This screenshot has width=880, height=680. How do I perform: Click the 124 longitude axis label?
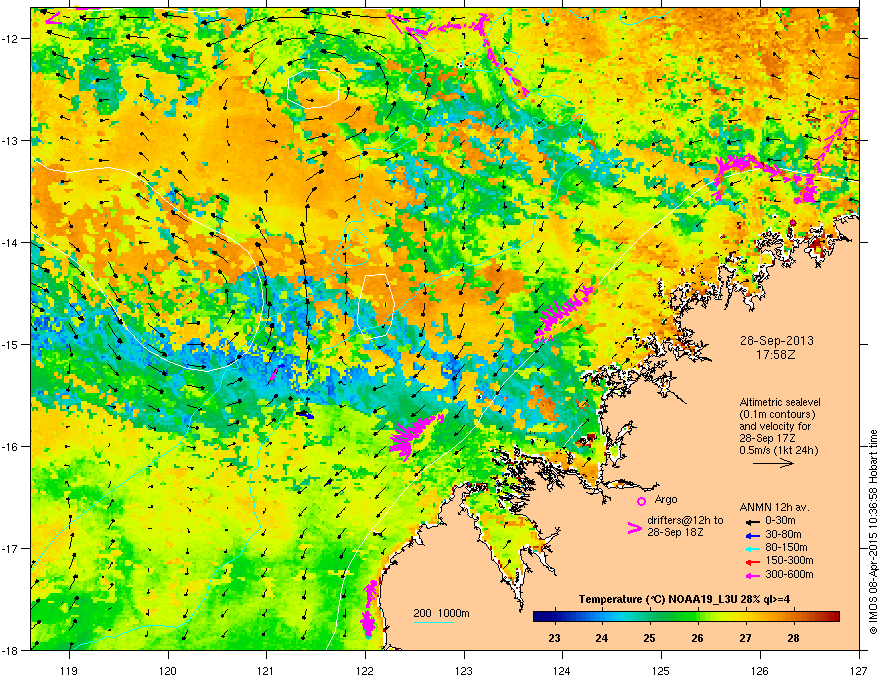point(562,670)
